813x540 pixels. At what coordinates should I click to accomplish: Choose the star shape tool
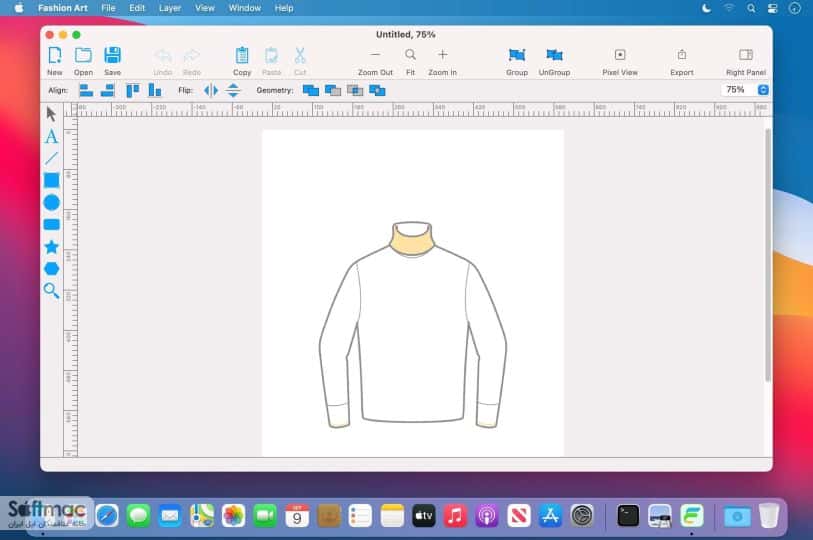pos(51,246)
